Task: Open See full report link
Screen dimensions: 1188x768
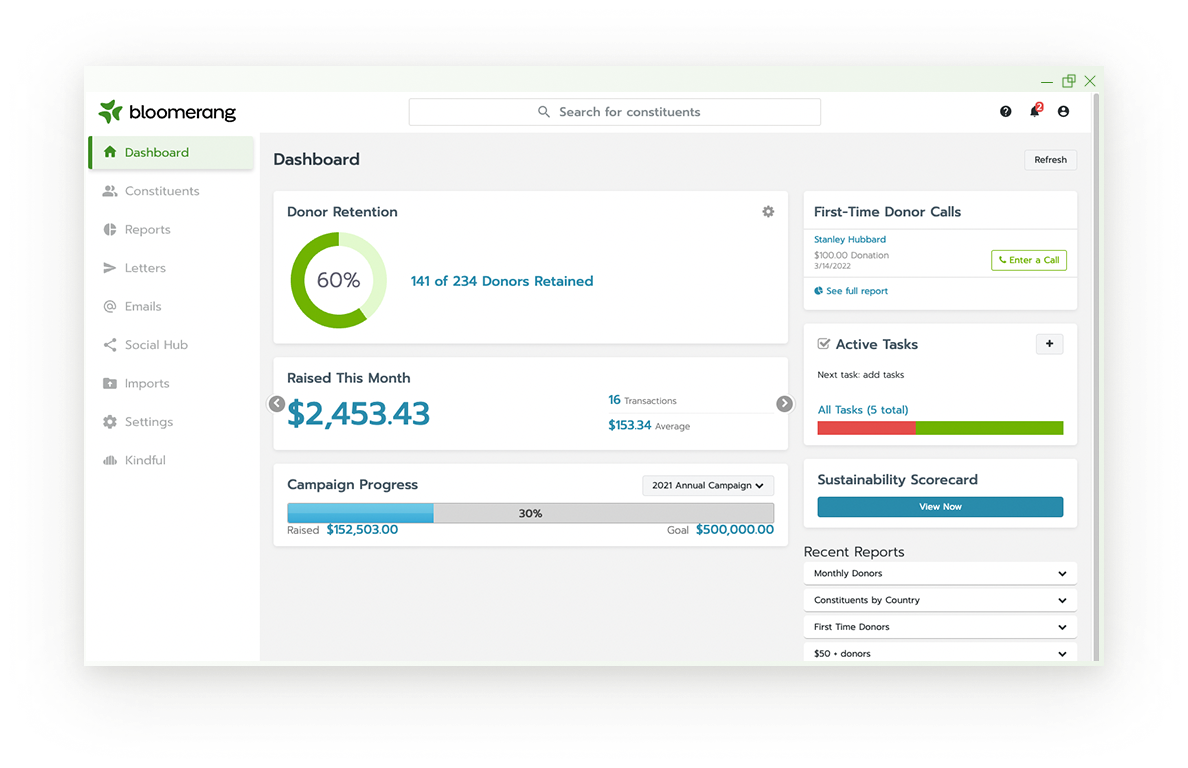Action: click(x=856, y=291)
